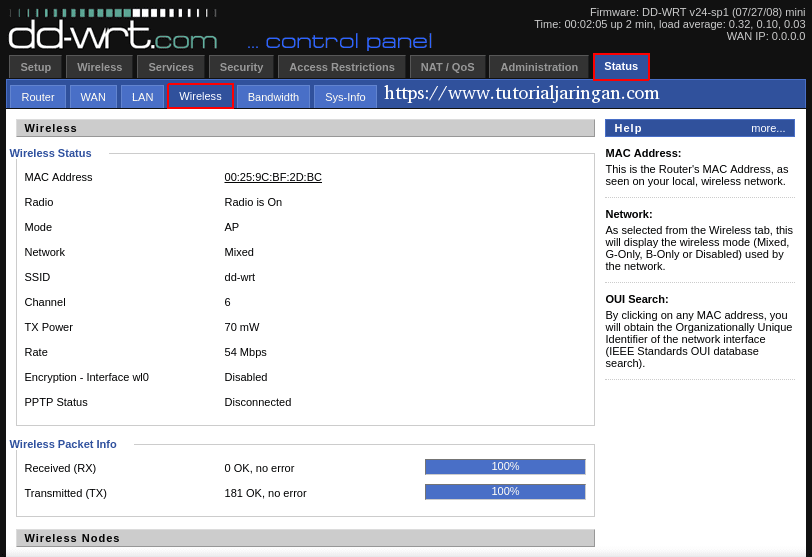The image size is (812, 557).
Task: Click the 'TX Power' row label
Action: pyautogui.click(x=49, y=327)
